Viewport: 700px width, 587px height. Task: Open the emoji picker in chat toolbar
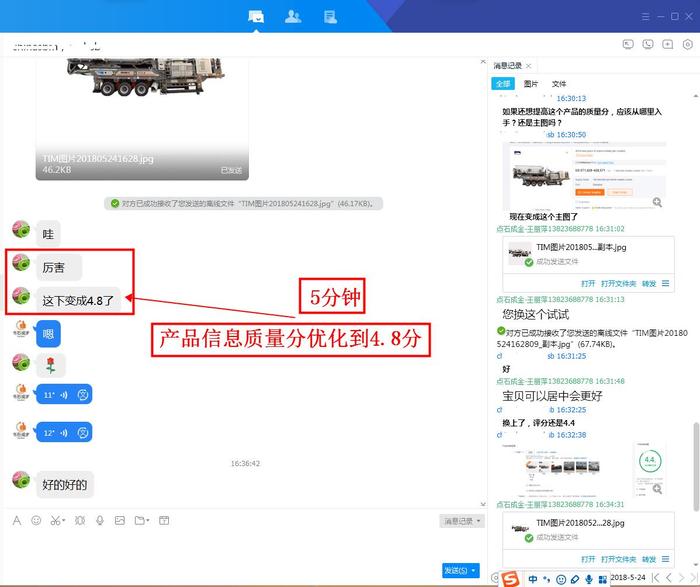pos(36,520)
